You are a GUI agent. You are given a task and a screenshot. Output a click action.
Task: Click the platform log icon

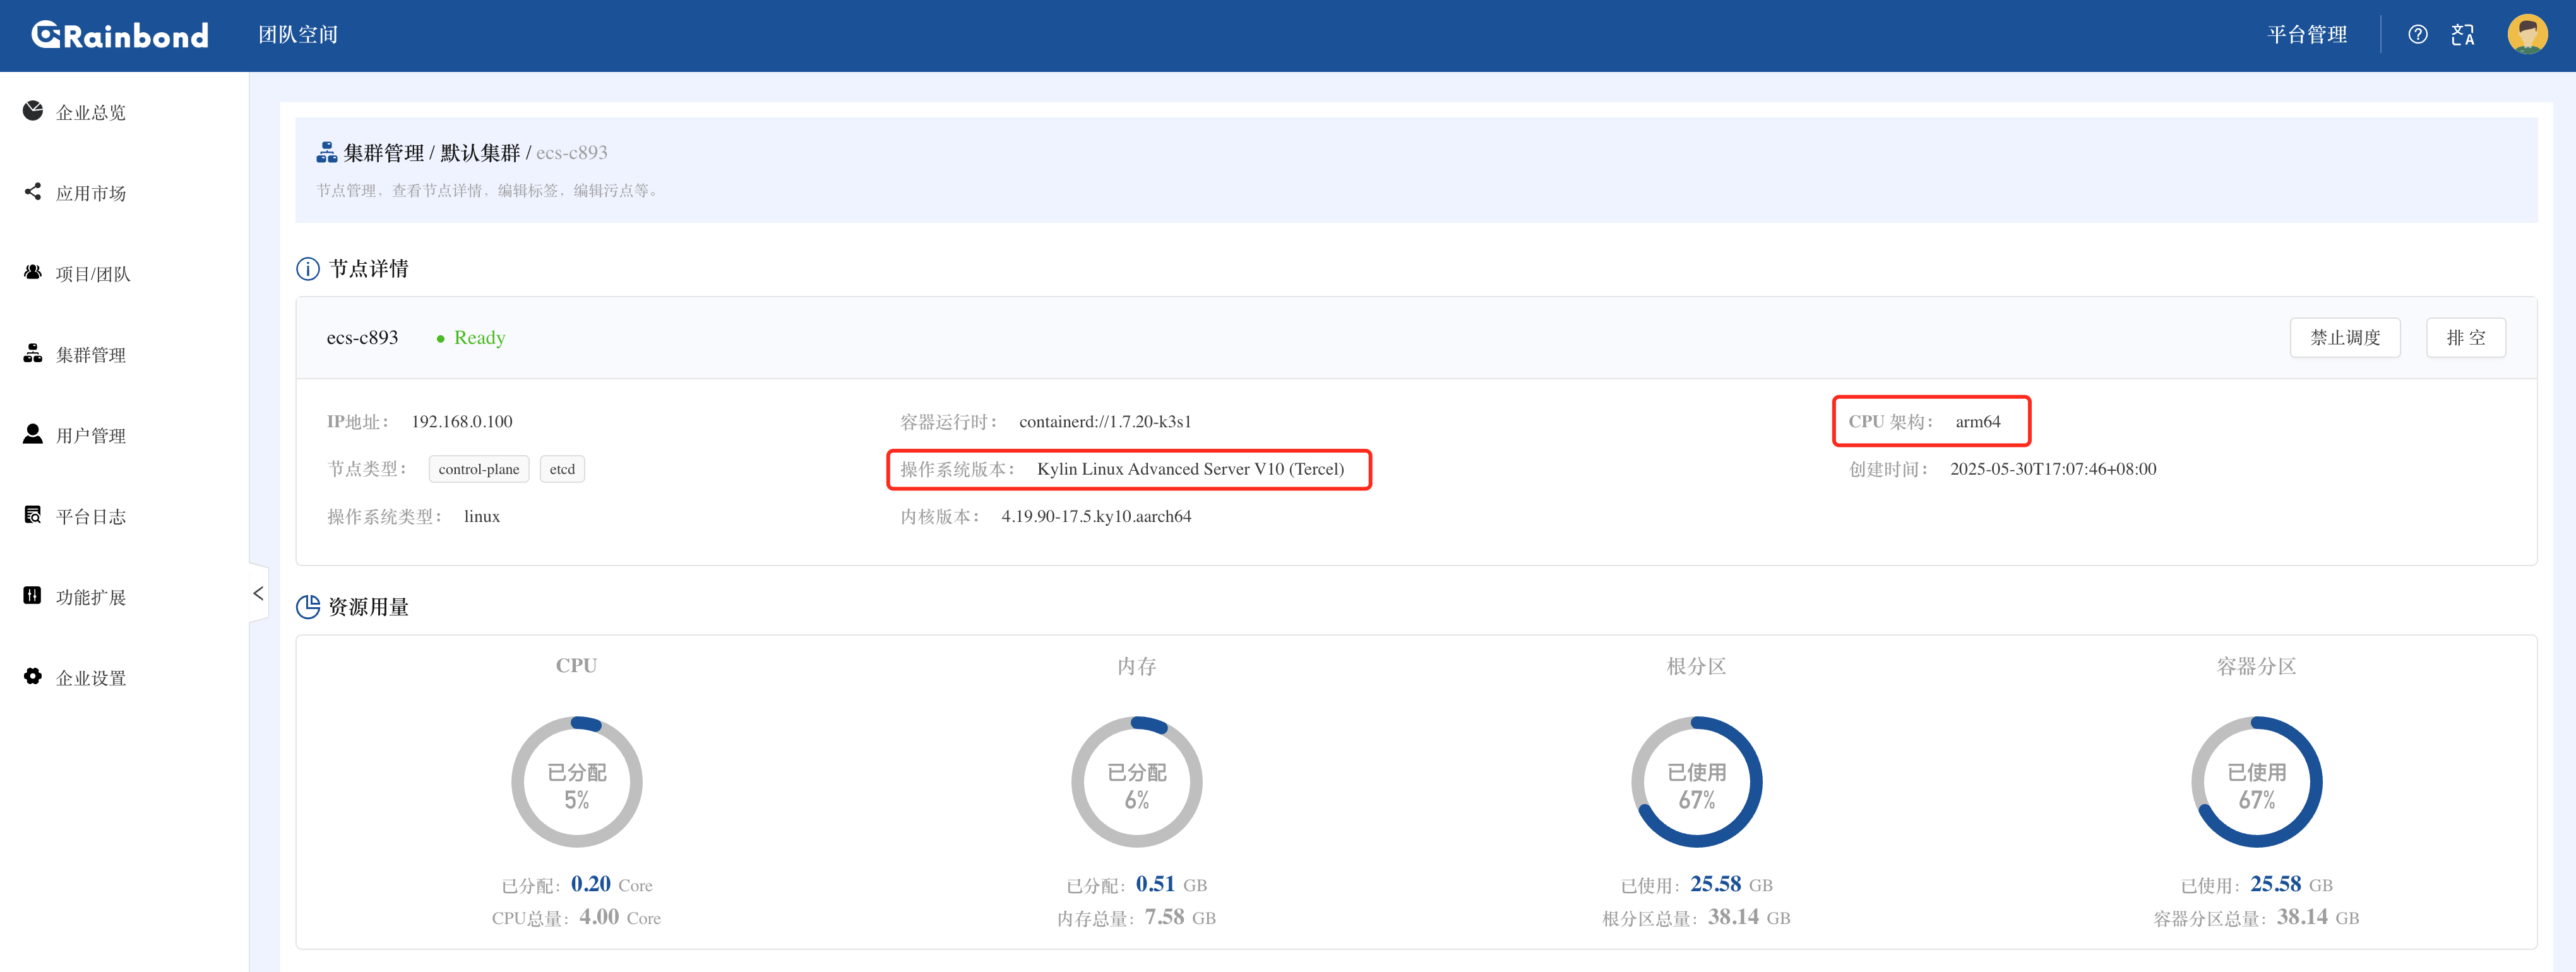point(33,515)
